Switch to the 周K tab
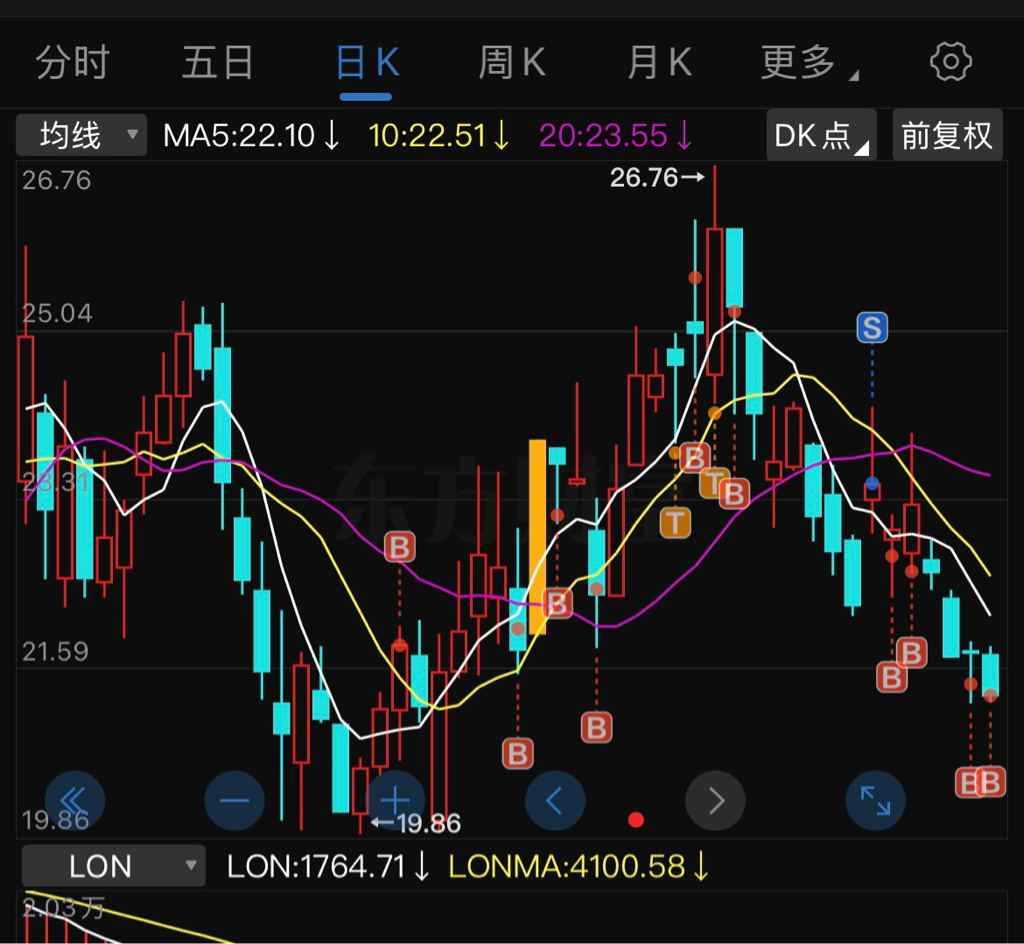 pyautogui.click(x=512, y=63)
